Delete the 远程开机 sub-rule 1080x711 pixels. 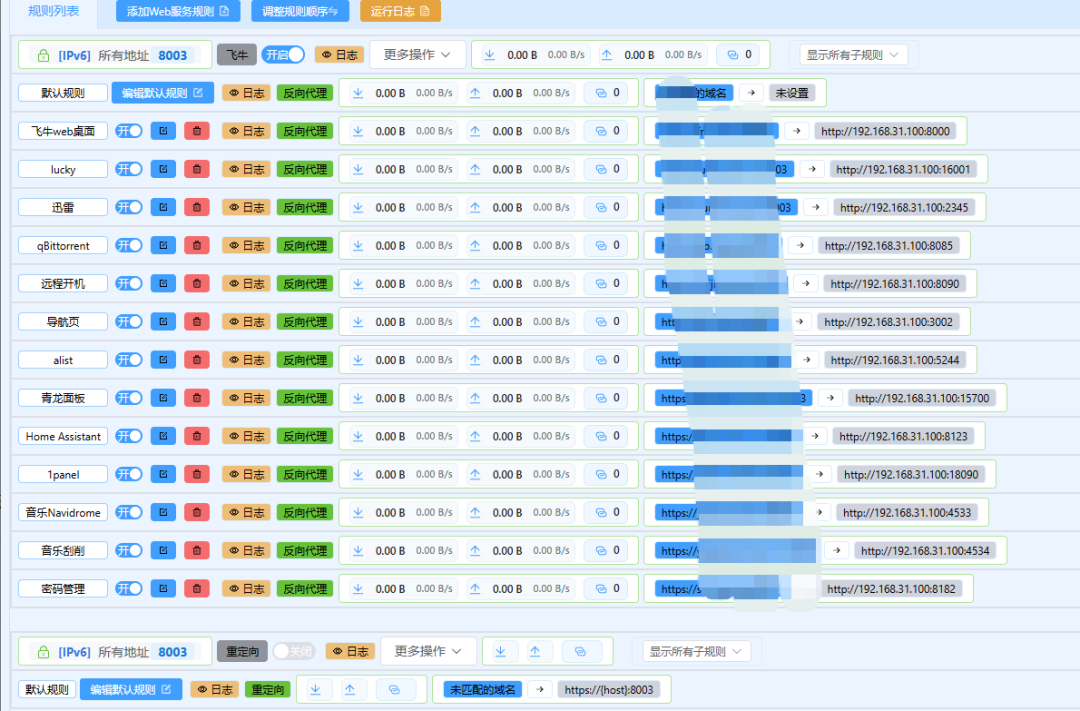(x=197, y=283)
